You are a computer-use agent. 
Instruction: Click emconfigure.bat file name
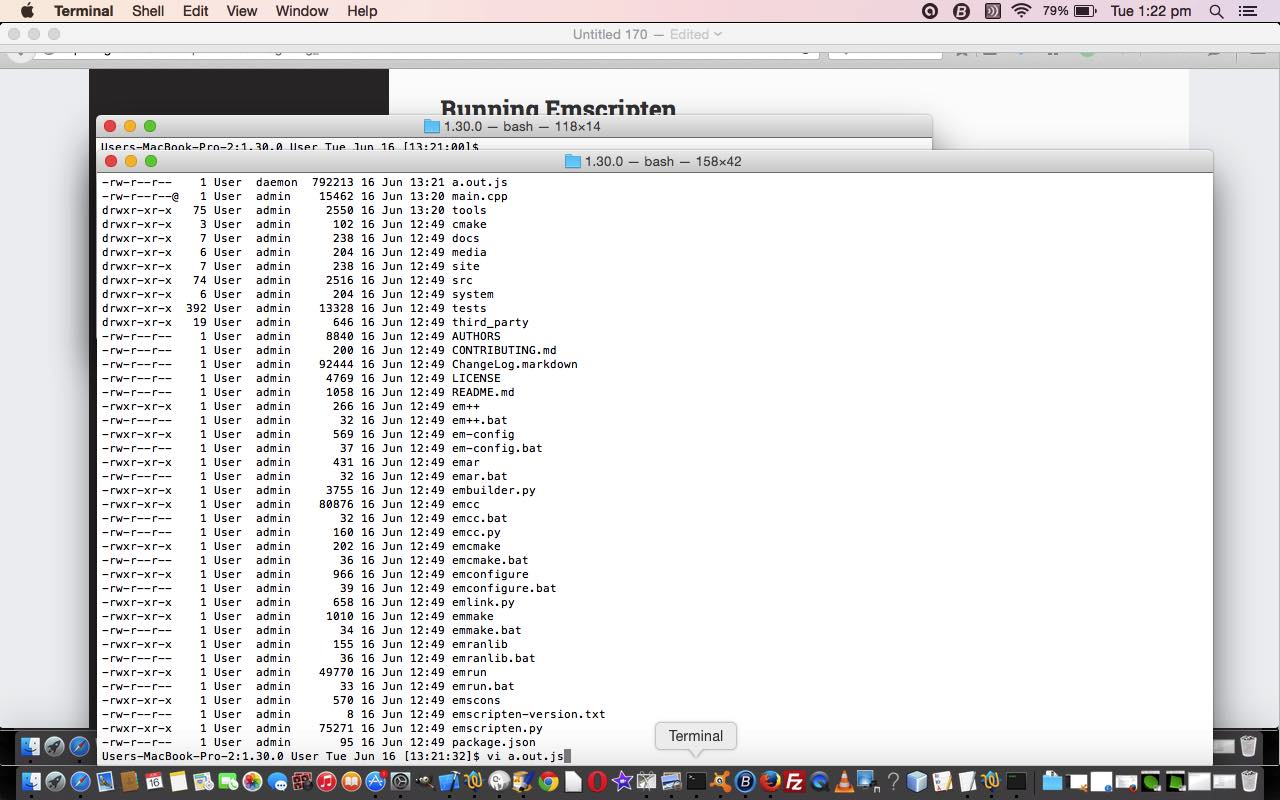click(x=504, y=588)
